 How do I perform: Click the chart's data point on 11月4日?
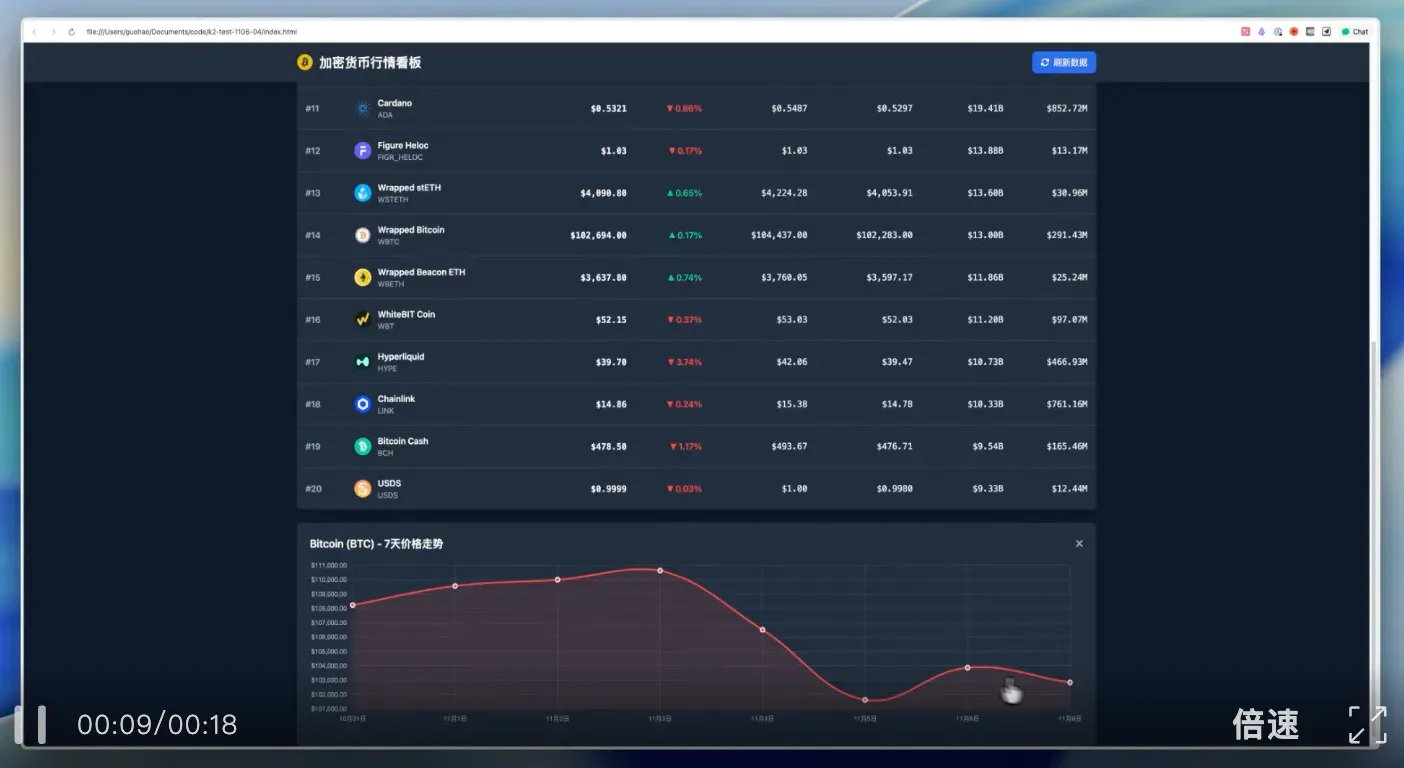coord(762,629)
